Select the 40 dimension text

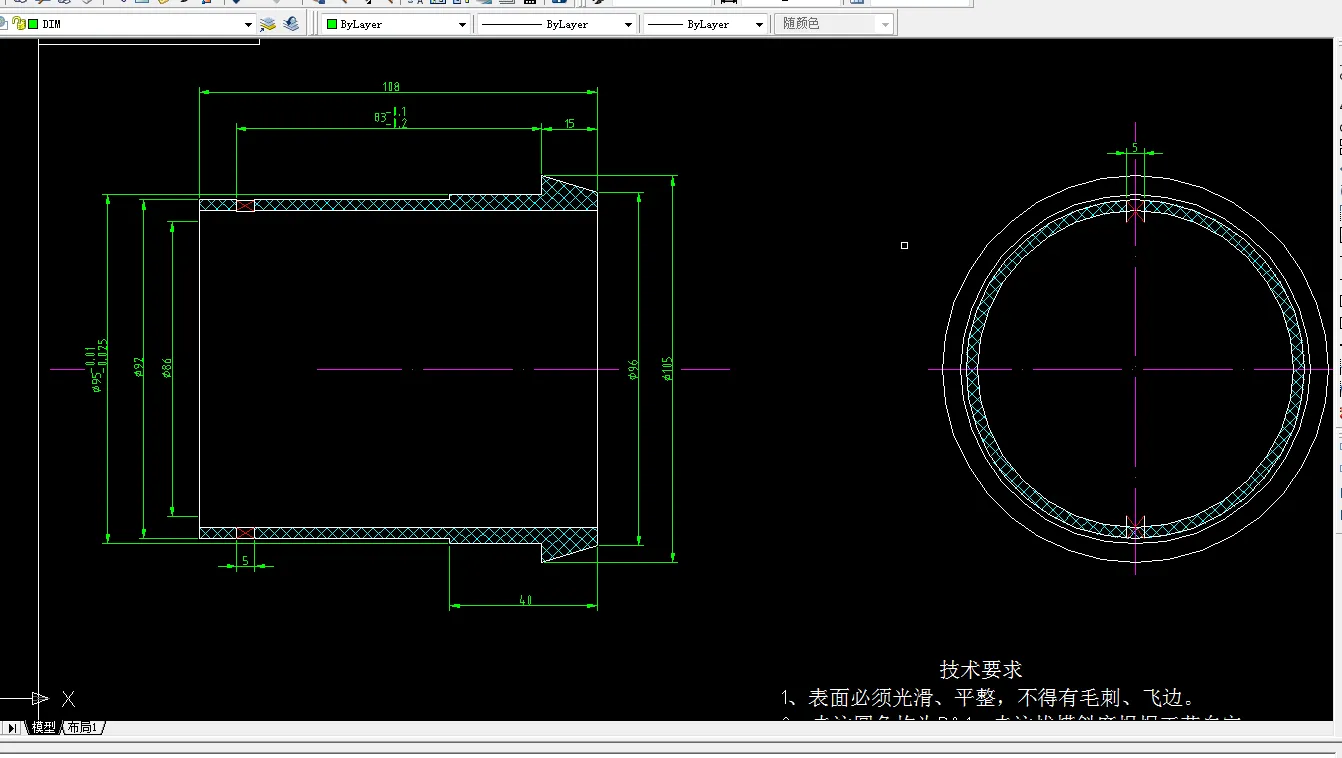pos(525,600)
